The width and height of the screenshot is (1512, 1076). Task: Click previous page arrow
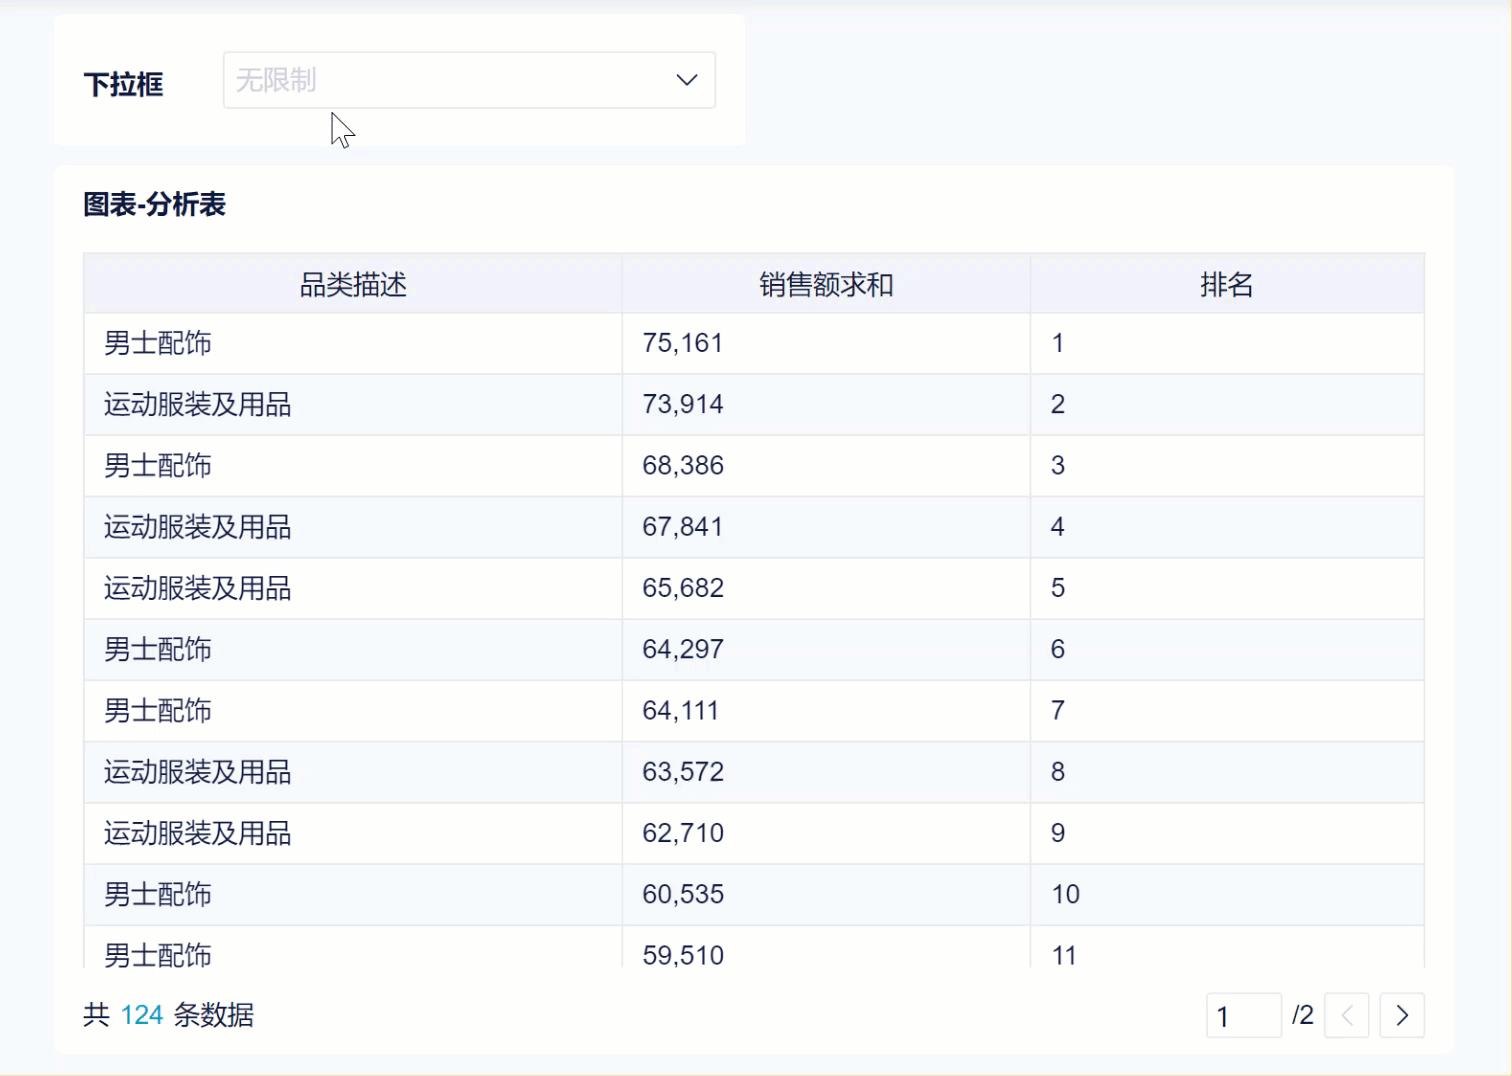click(1346, 1015)
